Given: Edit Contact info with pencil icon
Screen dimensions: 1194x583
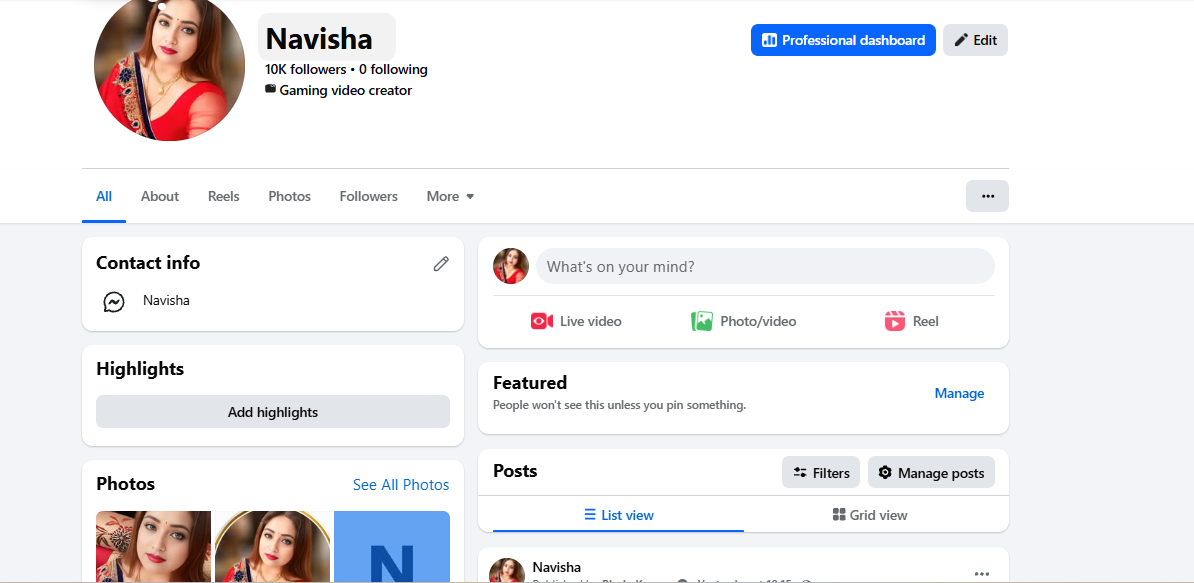Looking at the screenshot, I should [441, 263].
